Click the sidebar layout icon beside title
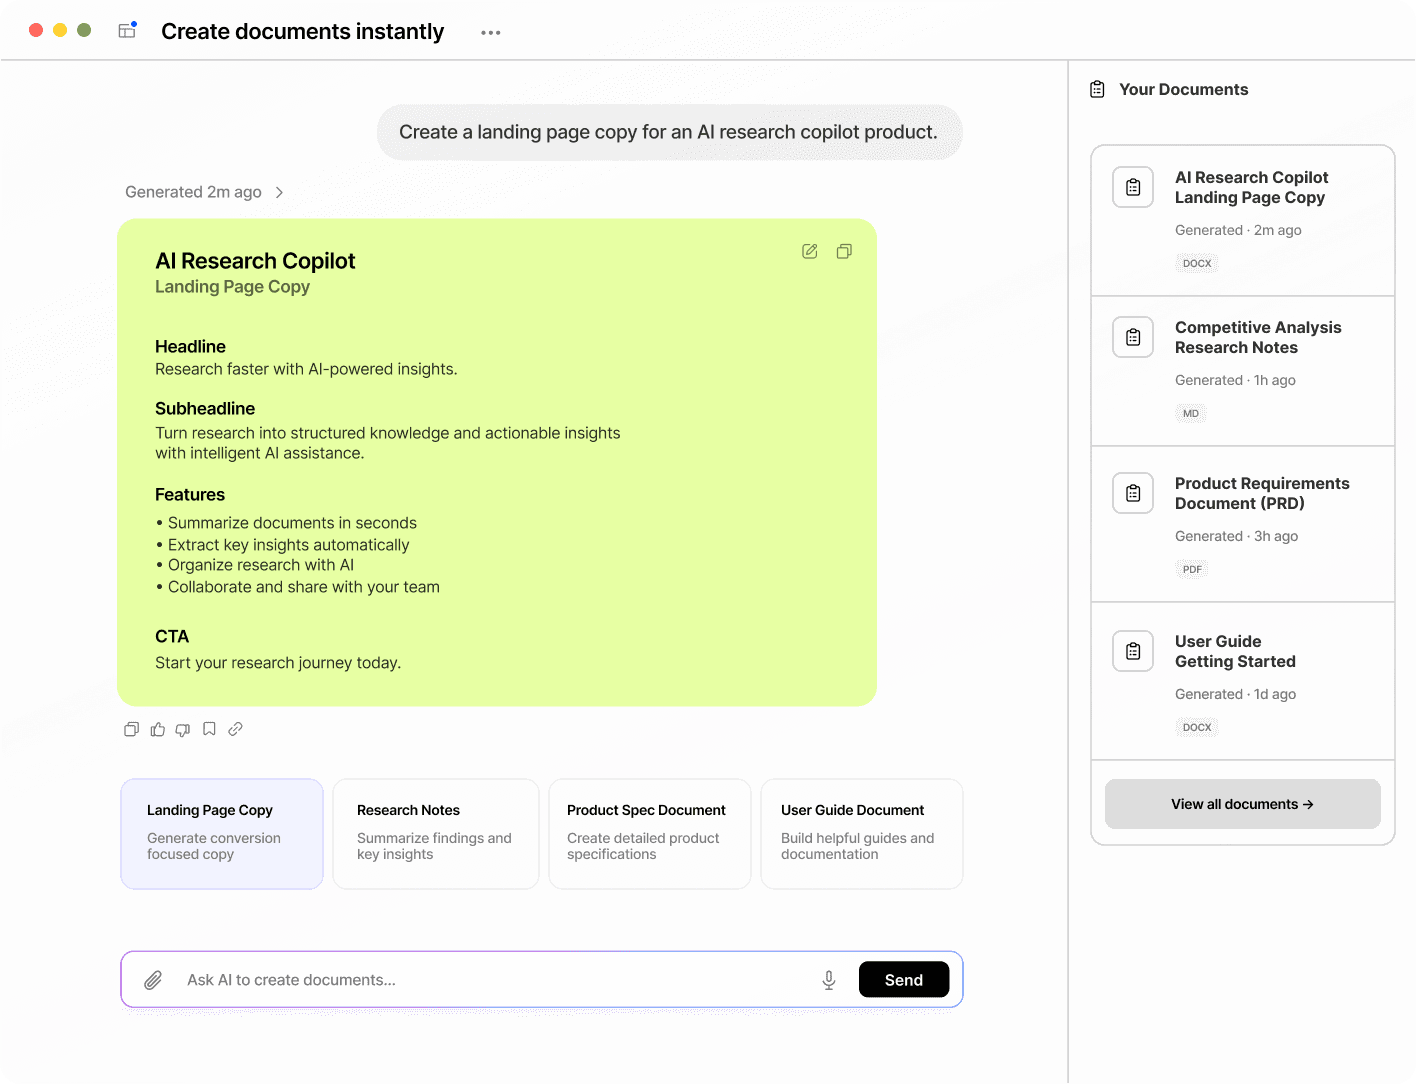The image size is (1416, 1085). pos(127,30)
